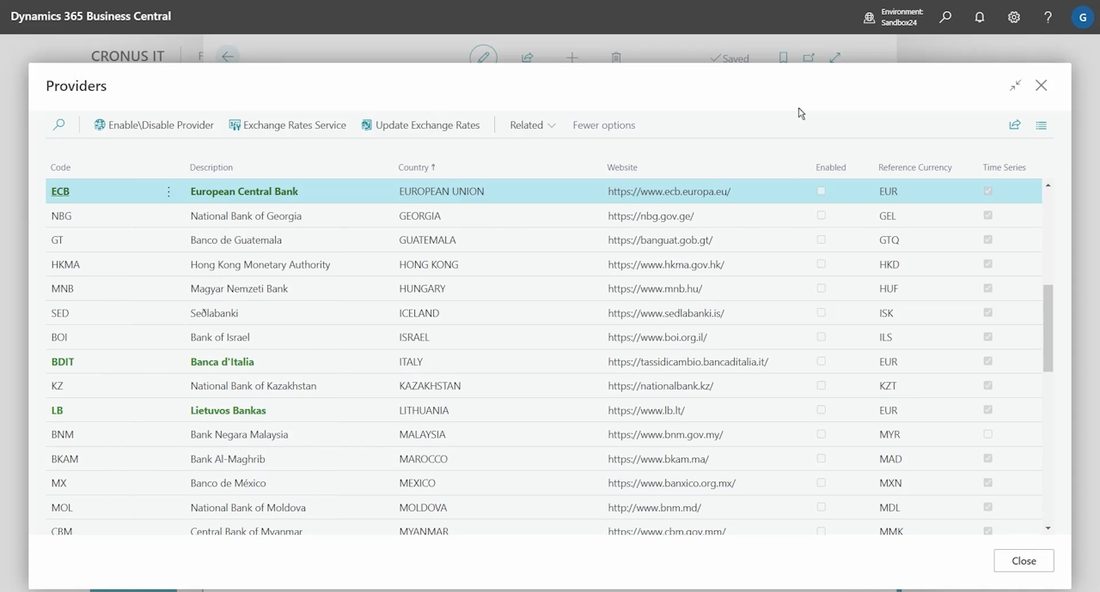Toggle Enabled checkbox for European Central Bank
This screenshot has height=592, width=1100.
(x=821, y=191)
